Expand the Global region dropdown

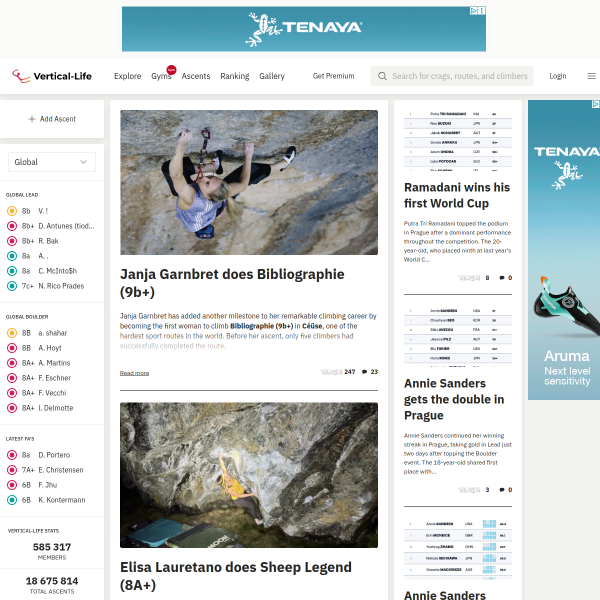[52, 162]
